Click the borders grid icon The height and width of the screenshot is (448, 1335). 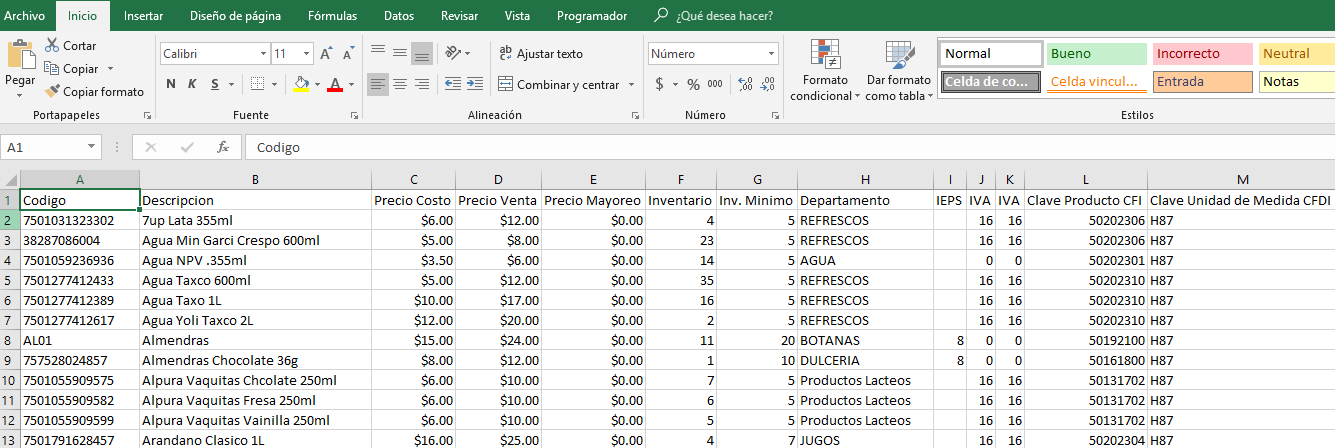pos(257,84)
